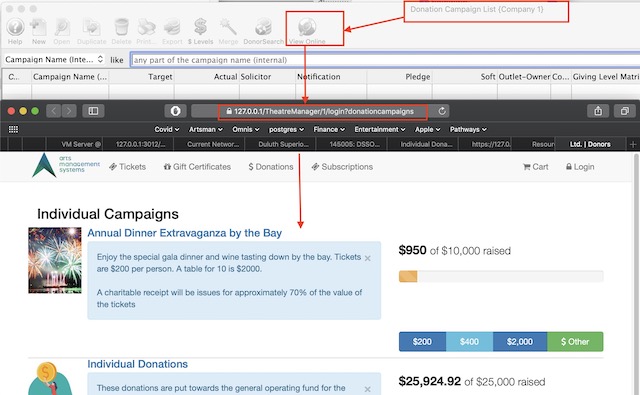Go forward in Safari browser

click(69, 111)
